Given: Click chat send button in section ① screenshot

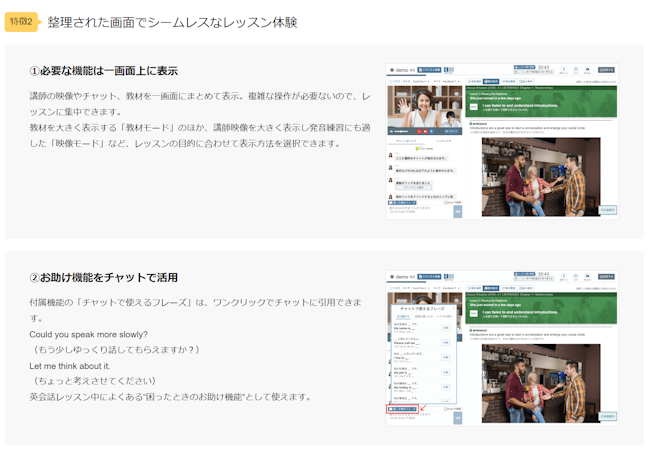Looking at the screenshot, I should pos(458,211).
